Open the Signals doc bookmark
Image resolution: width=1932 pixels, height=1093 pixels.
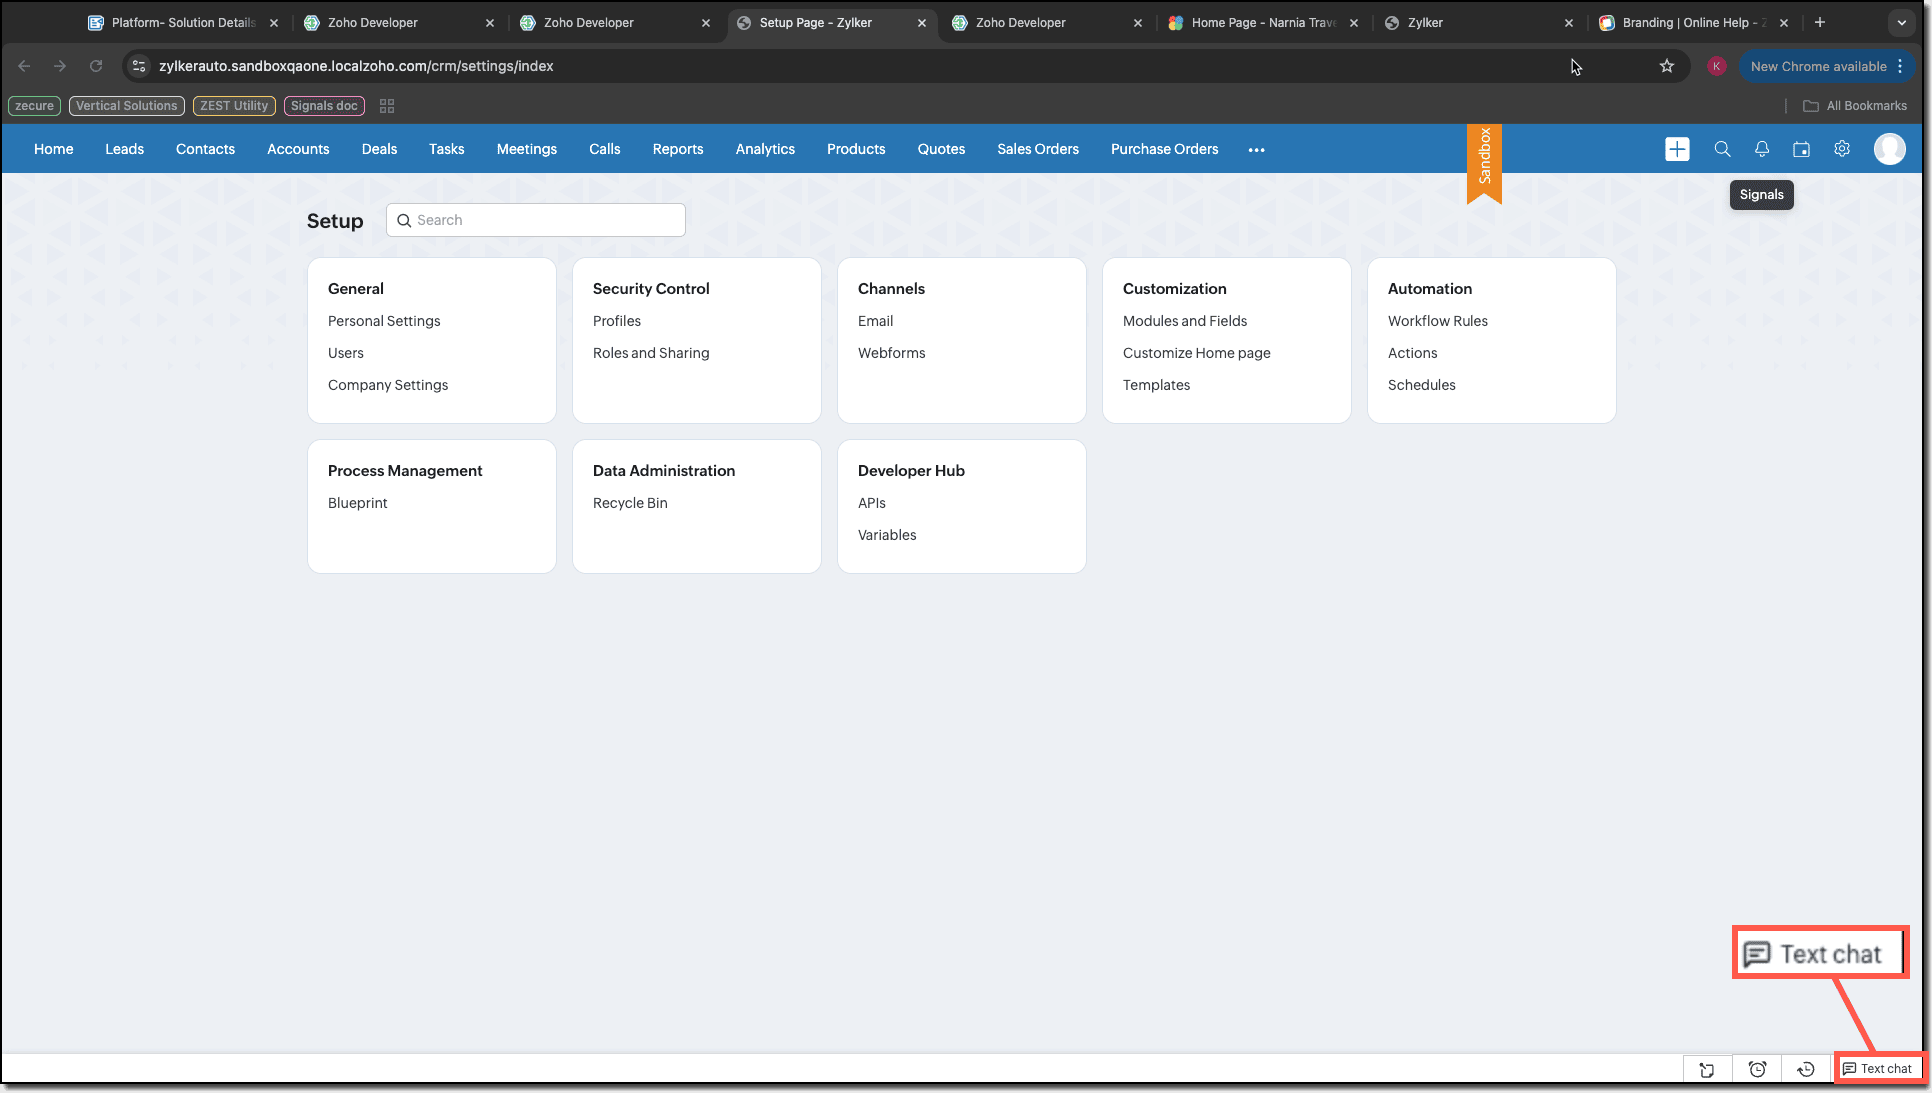tap(324, 106)
